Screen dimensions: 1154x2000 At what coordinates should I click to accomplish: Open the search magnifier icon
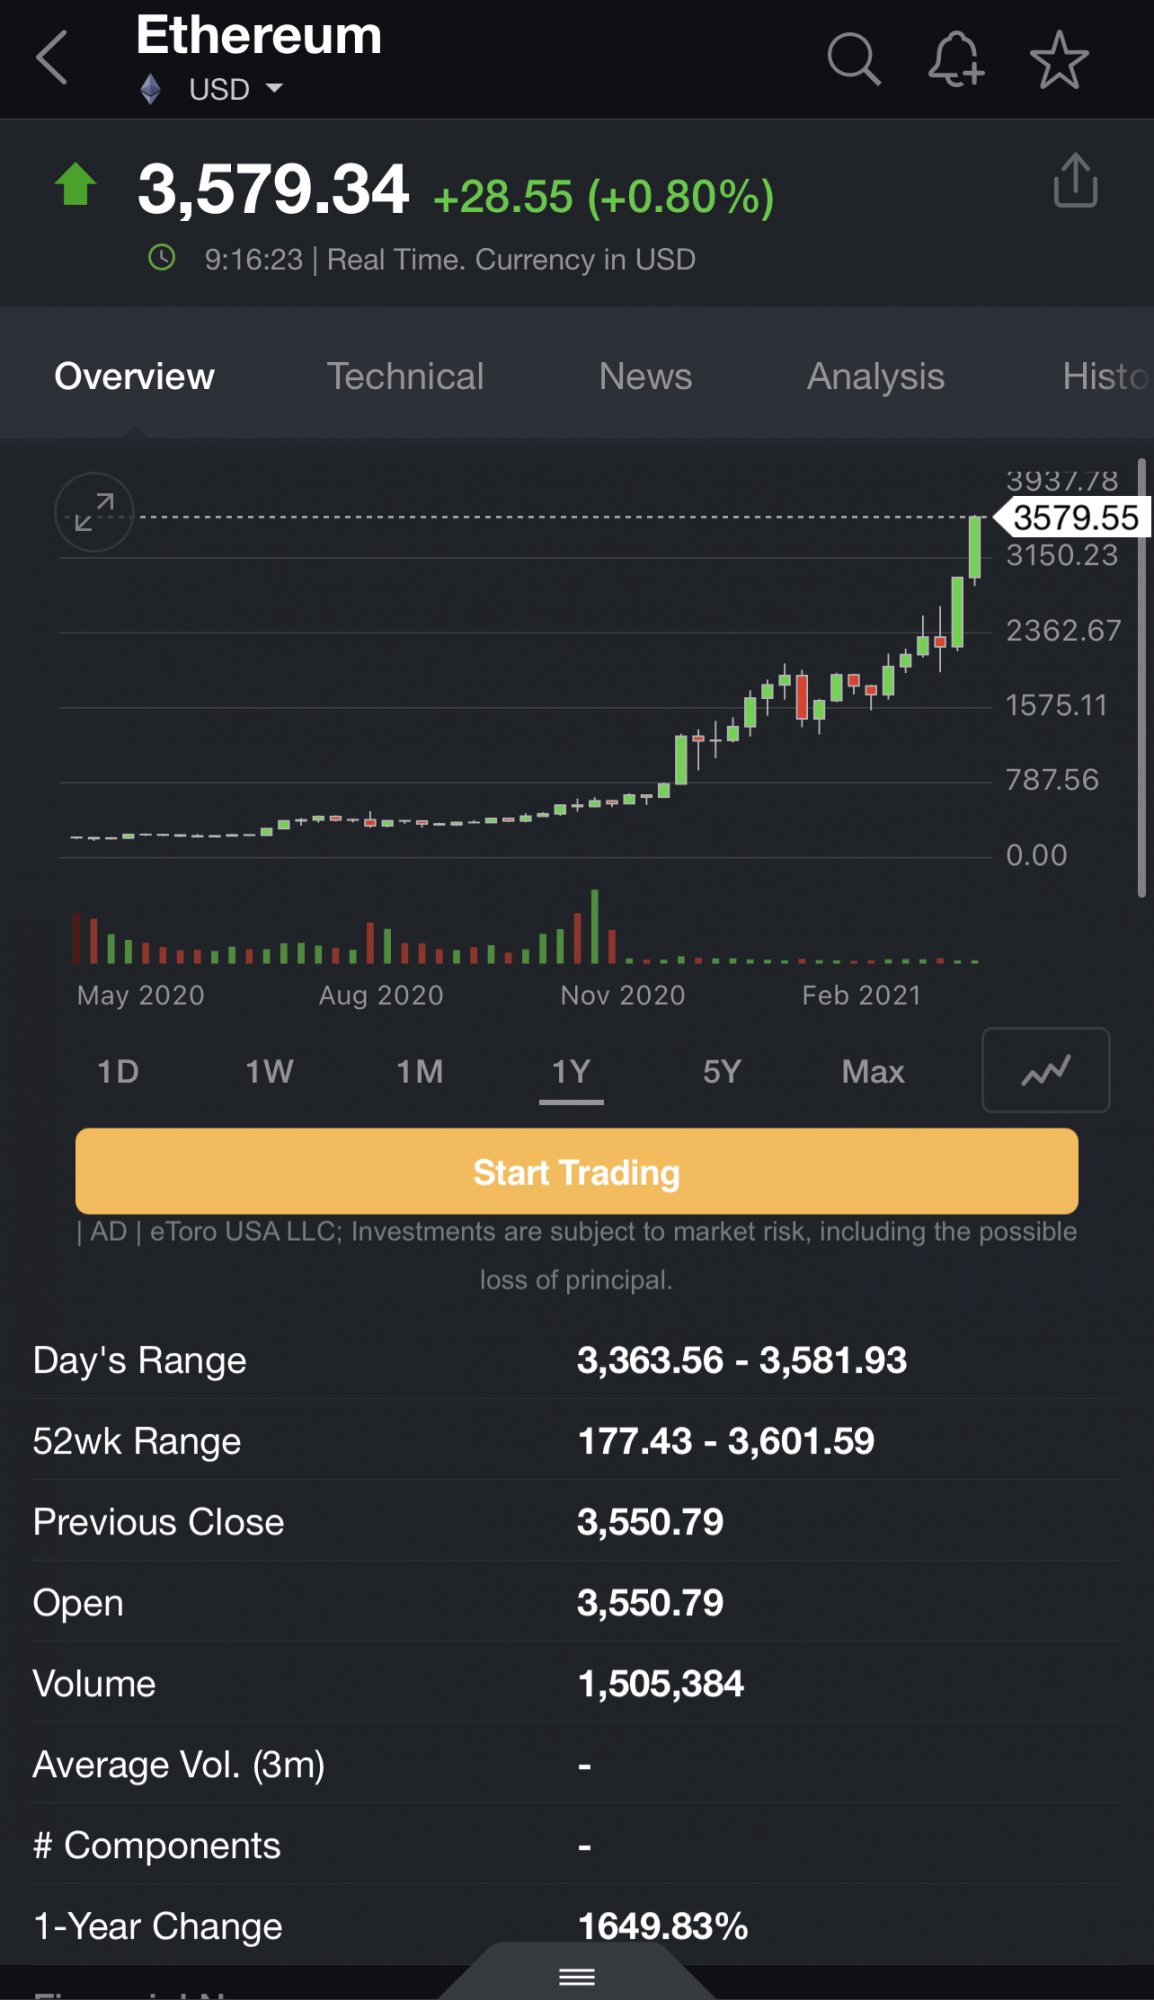coord(854,59)
